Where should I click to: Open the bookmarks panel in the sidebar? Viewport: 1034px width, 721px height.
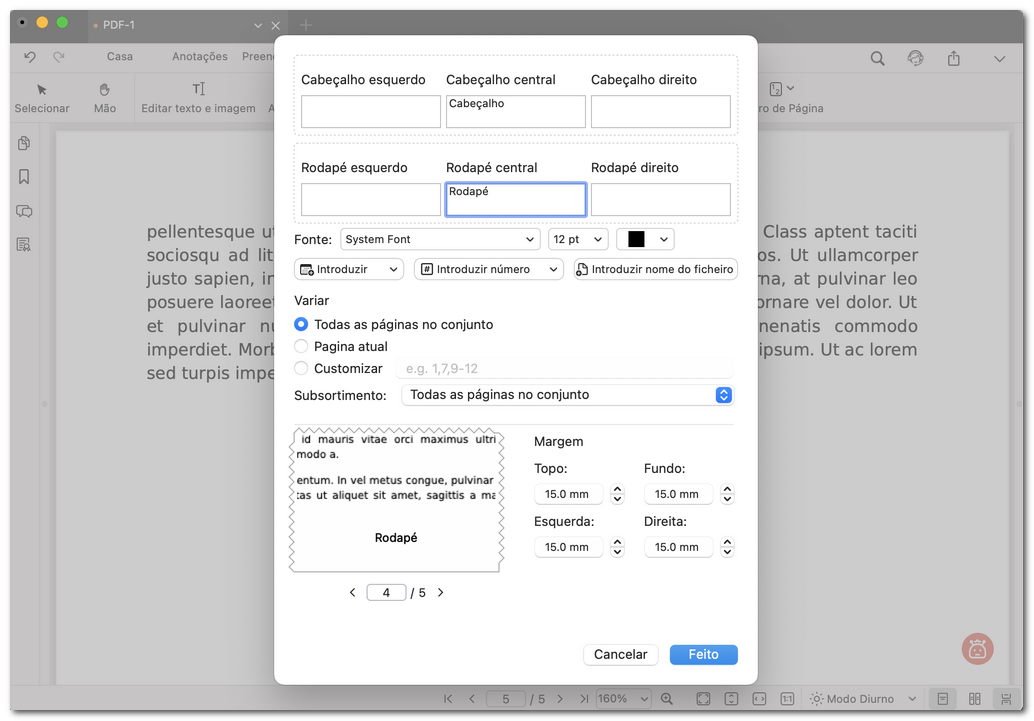point(24,177)
